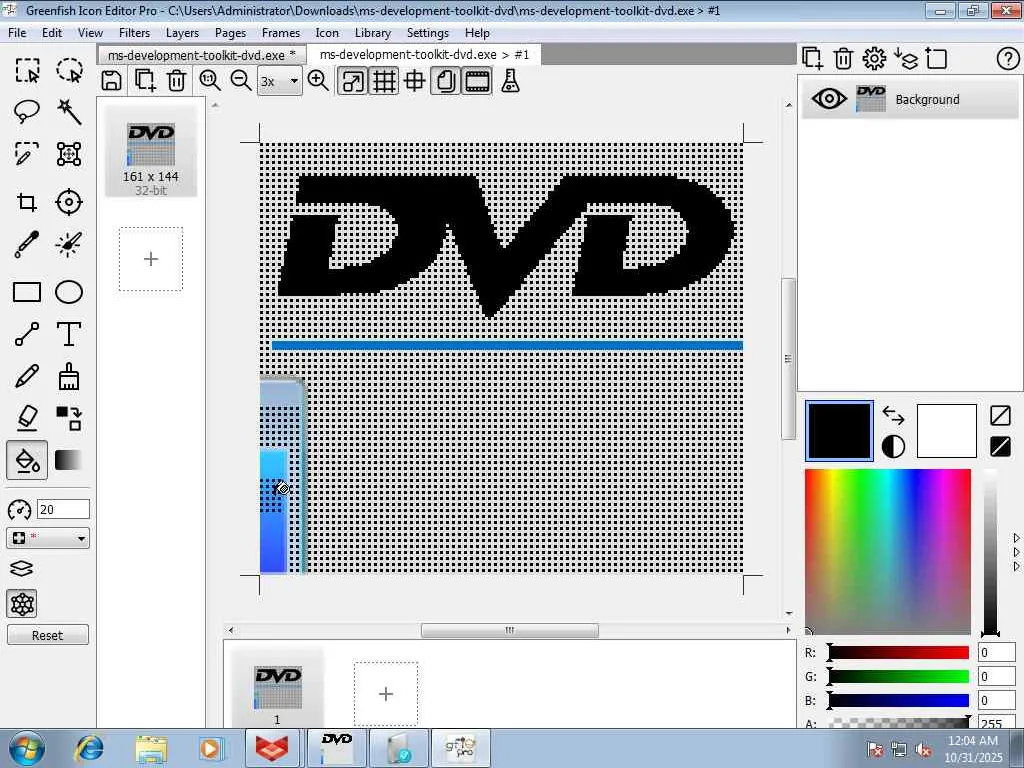Open layer properties gear icon
The image size is (1024, 768).
[874, 59]
